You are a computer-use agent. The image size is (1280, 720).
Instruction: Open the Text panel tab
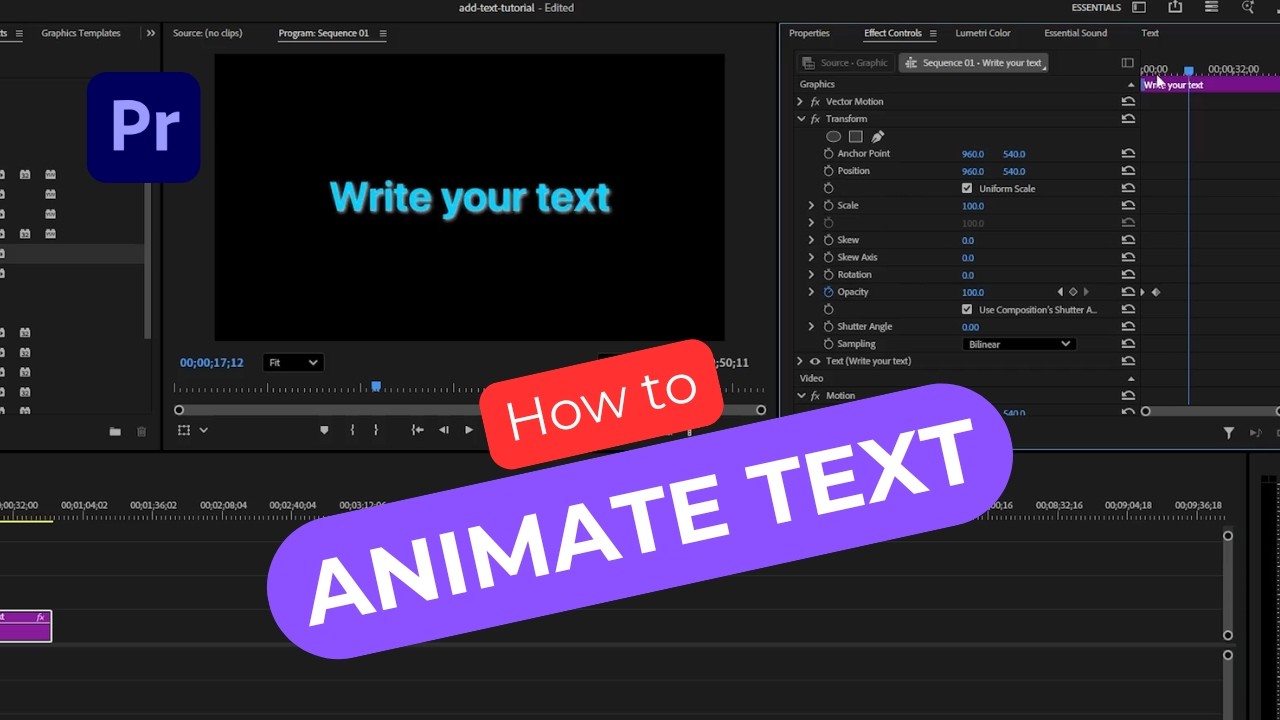click(x=1150, y=33)
